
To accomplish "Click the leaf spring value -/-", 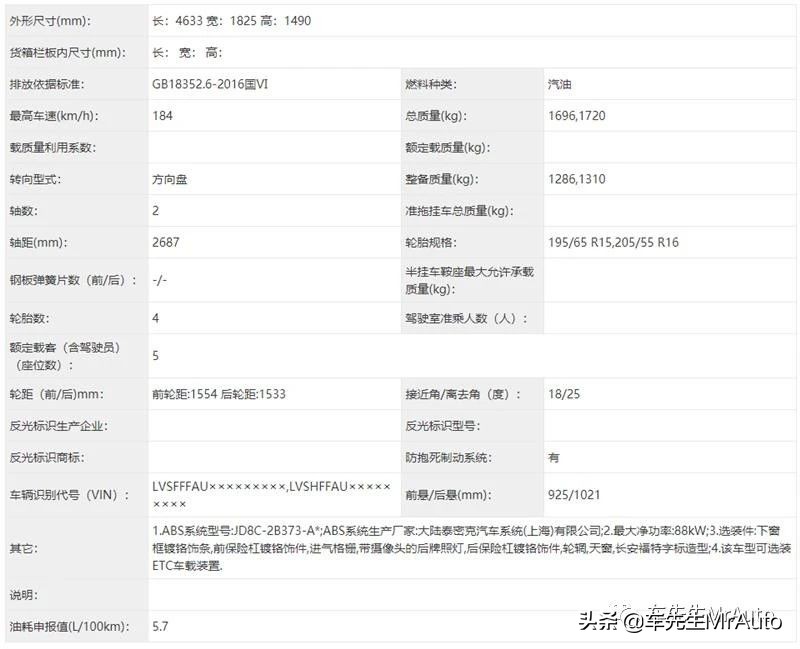I will tap(160, 281).
